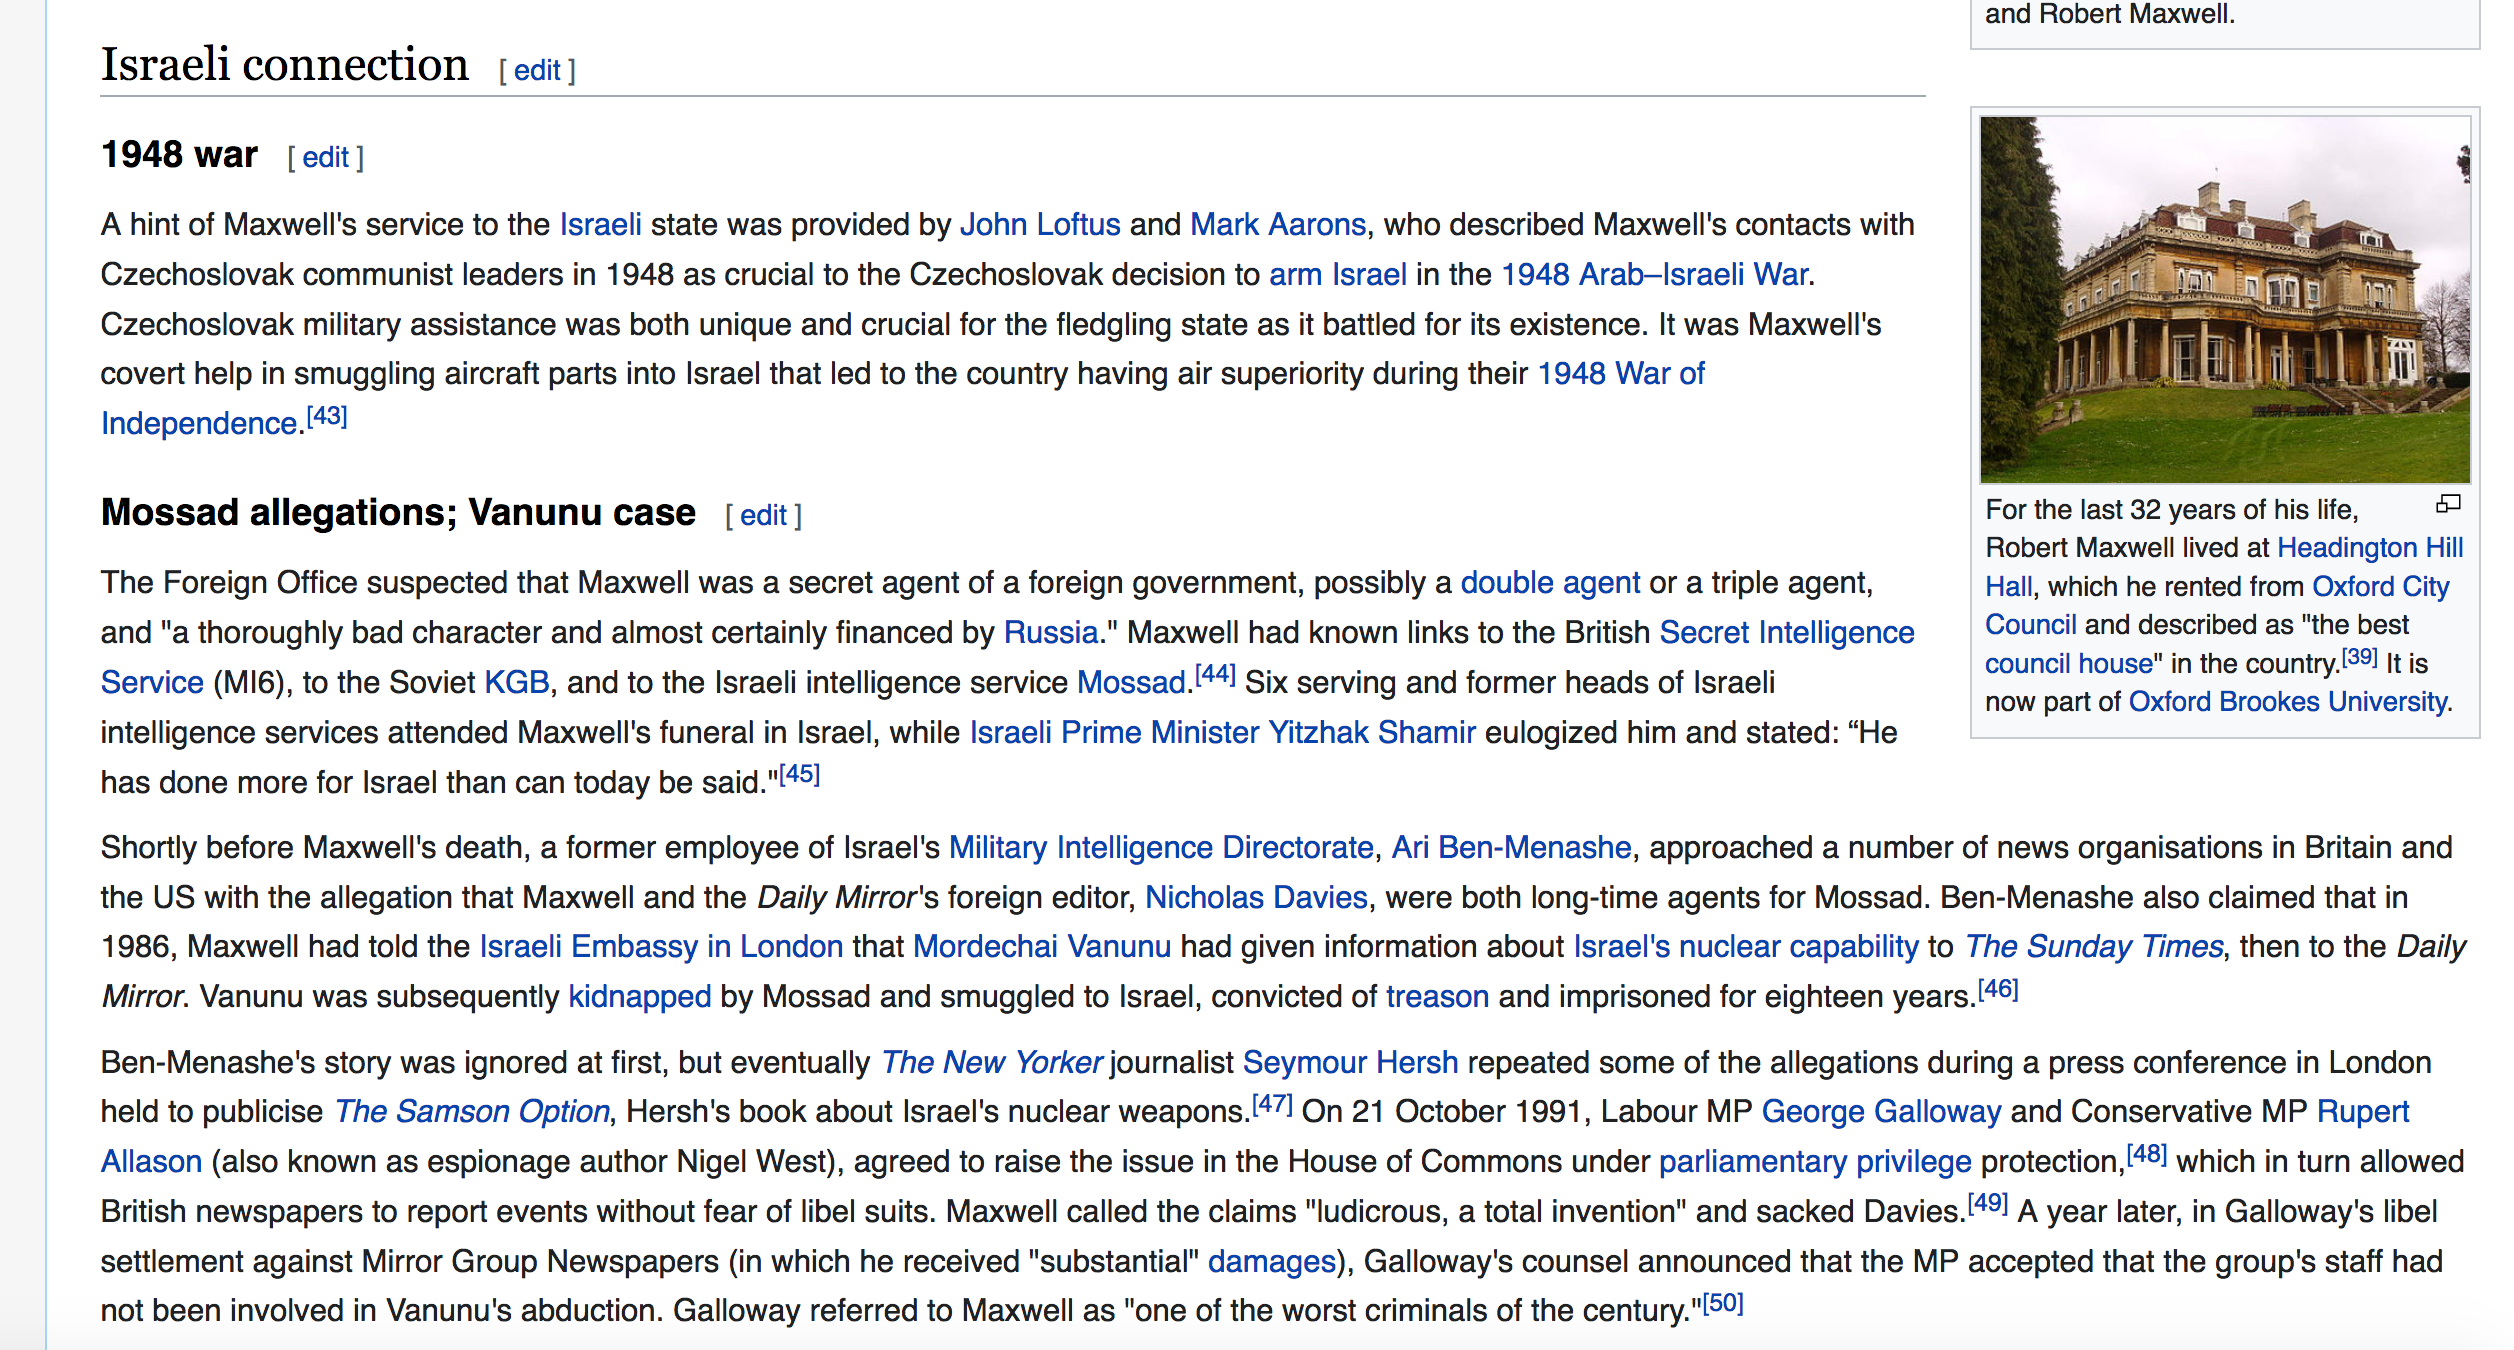Follow the John Loftus link
Viewport: 2514px width, 1350px height.
pyautogui.click(x=1040, y=225)
